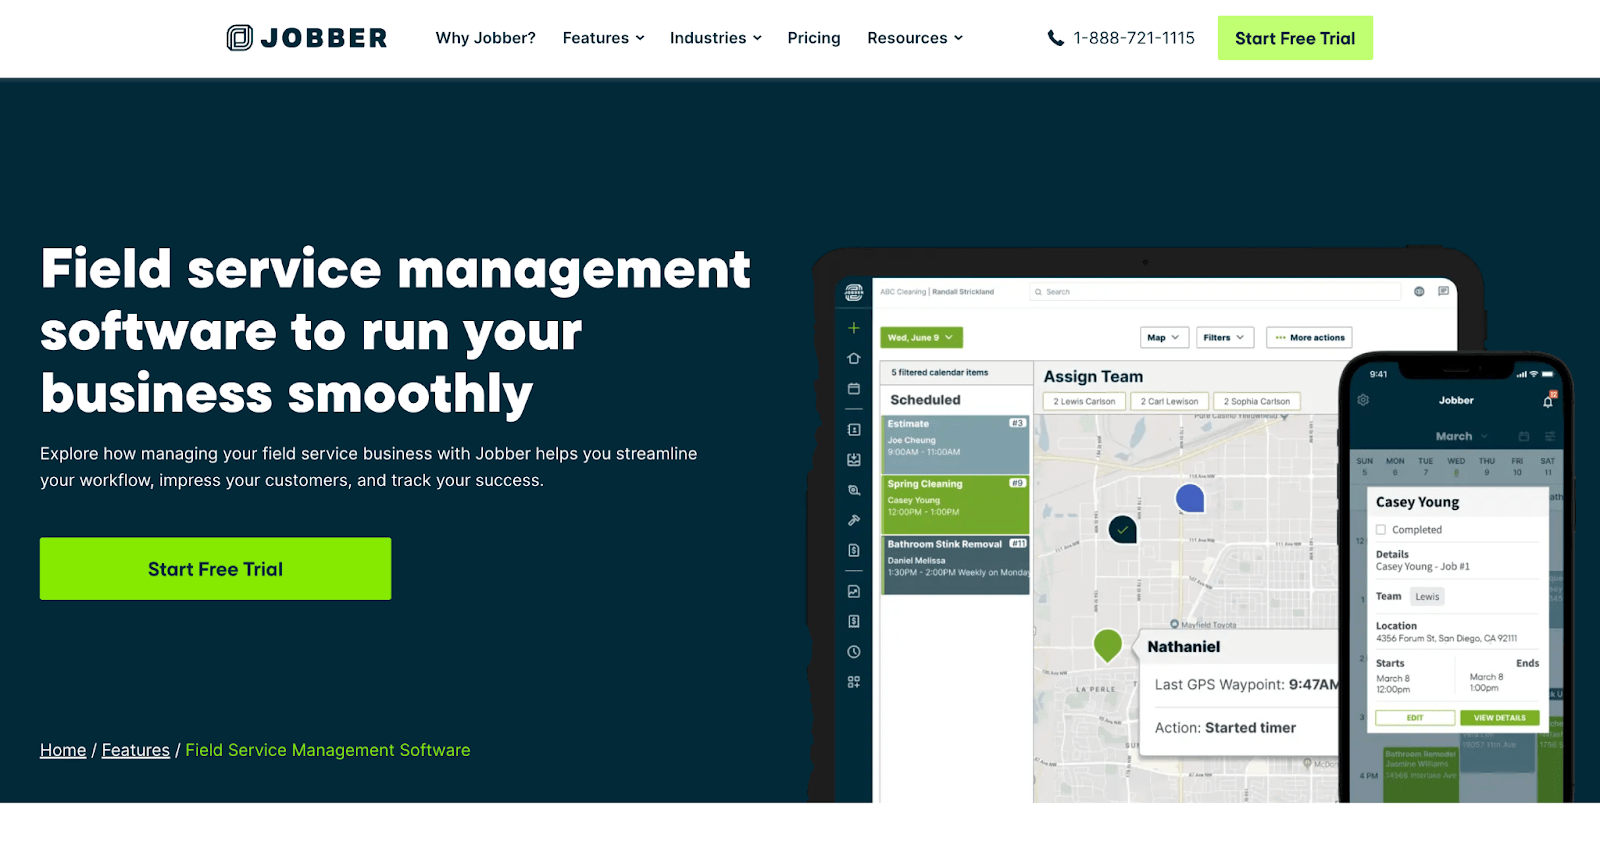1600x863 pixels.
Task: Open the Requests inbox icon in the sidebar
Action: (x=854, y=460)
